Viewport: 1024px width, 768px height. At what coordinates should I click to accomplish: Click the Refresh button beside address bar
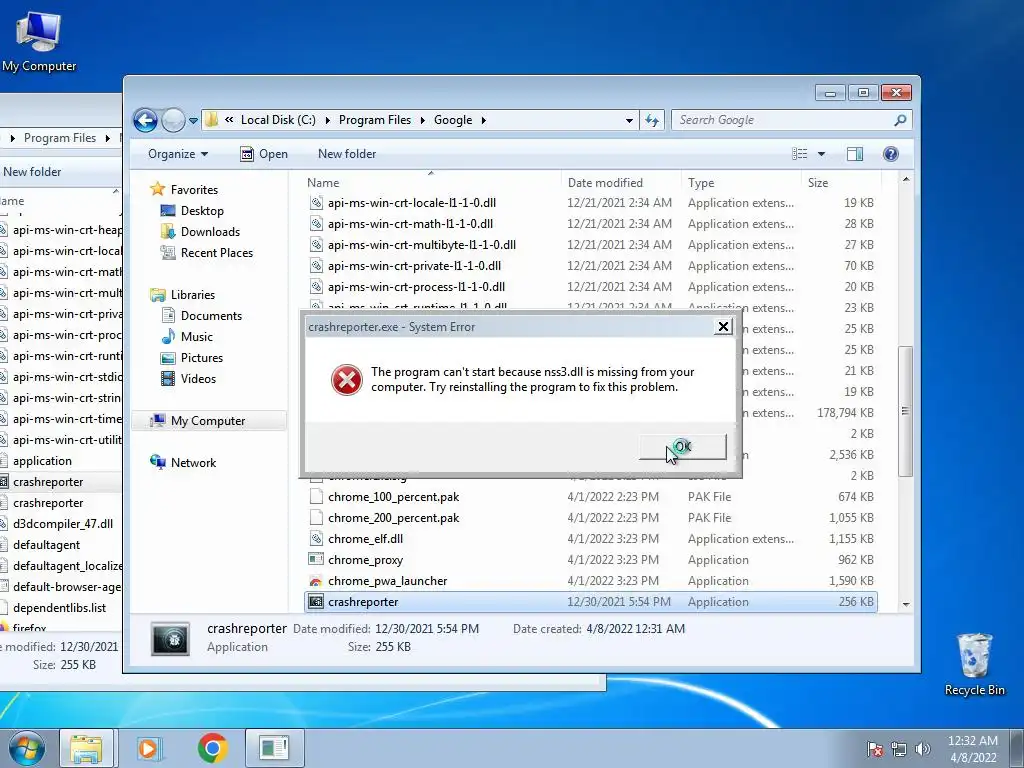[652, 120]
